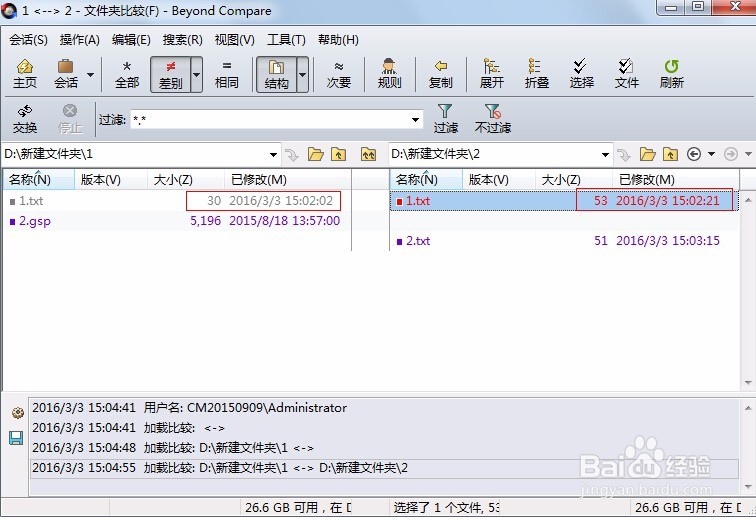Click in the 过滤 filter text field
The image size is (756, 517).
pos(269,120)
